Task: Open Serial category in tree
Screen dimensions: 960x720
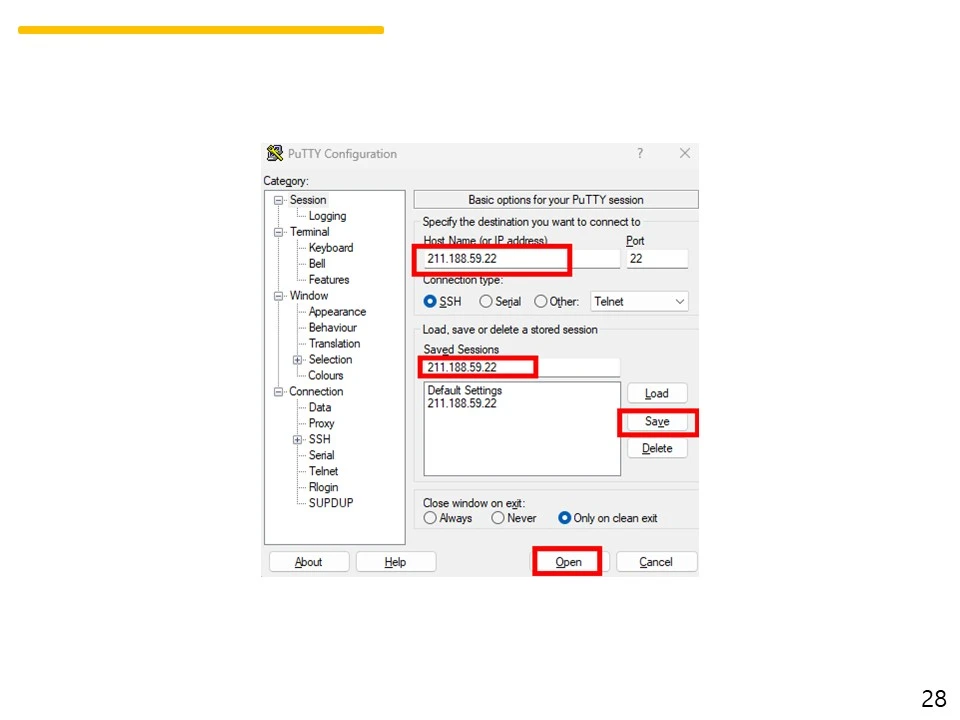Action: click(x=321, y=455)
